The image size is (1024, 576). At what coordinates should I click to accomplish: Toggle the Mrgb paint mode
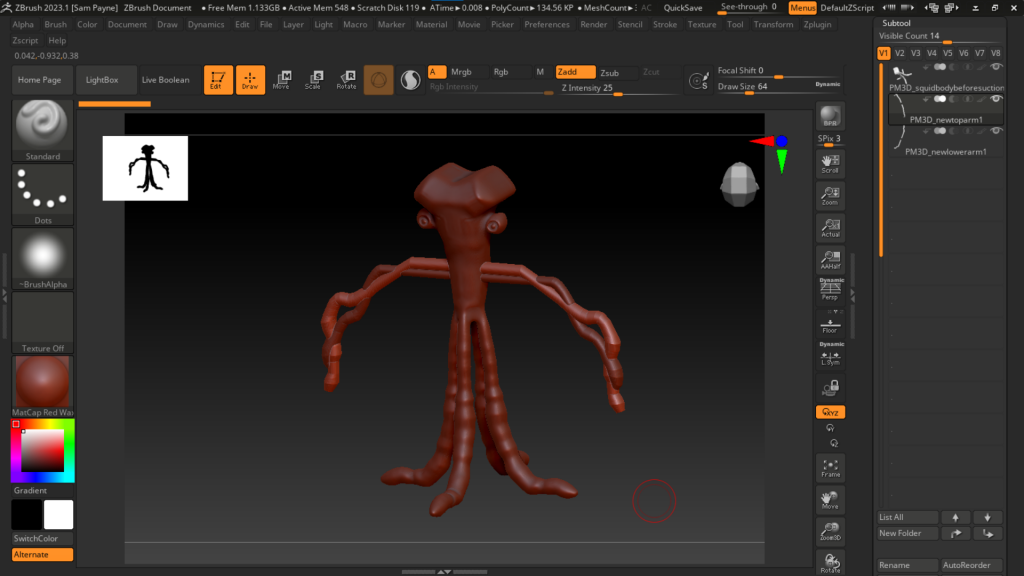tap(461, 72)
